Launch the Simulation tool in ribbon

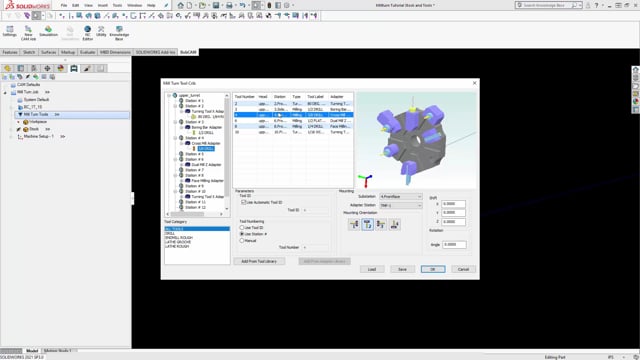tap(49, 31)
